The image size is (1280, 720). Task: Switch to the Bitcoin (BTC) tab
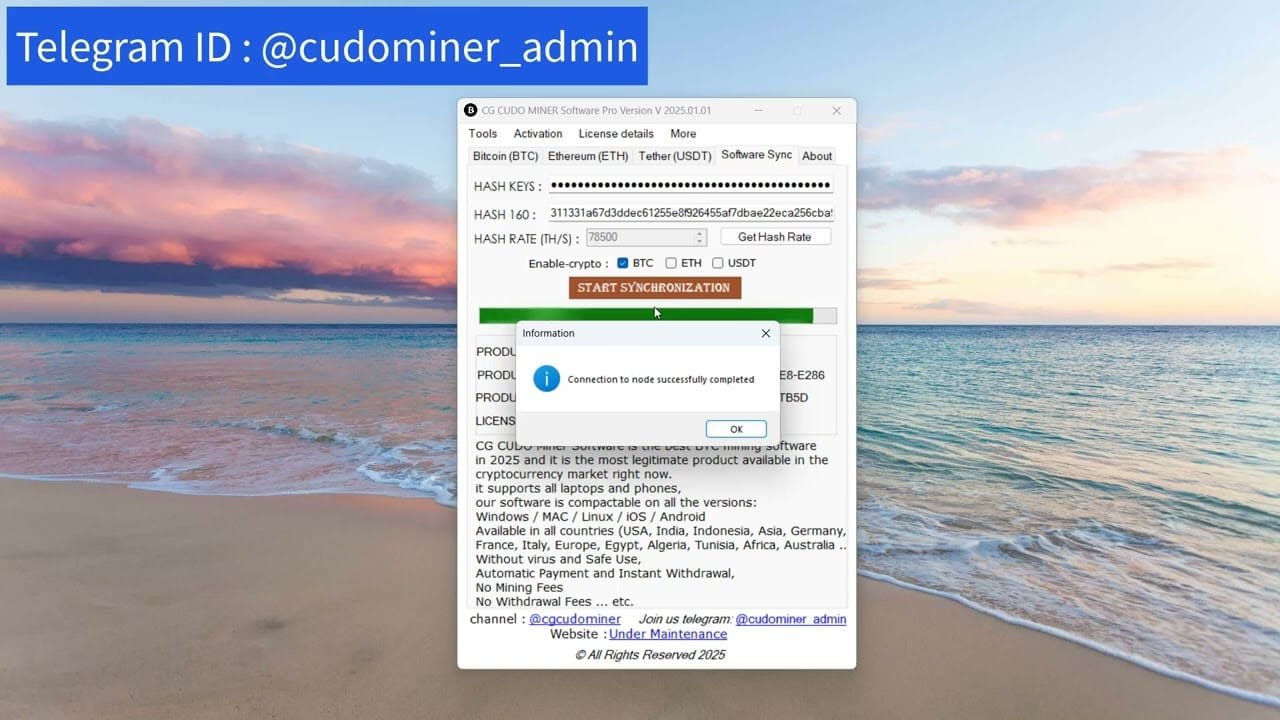click(x=505, y=156)
